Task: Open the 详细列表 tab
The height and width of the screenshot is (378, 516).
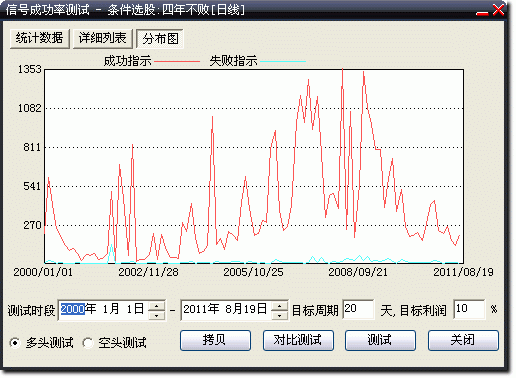Action: pyautogui.click(x=103, y=38)
